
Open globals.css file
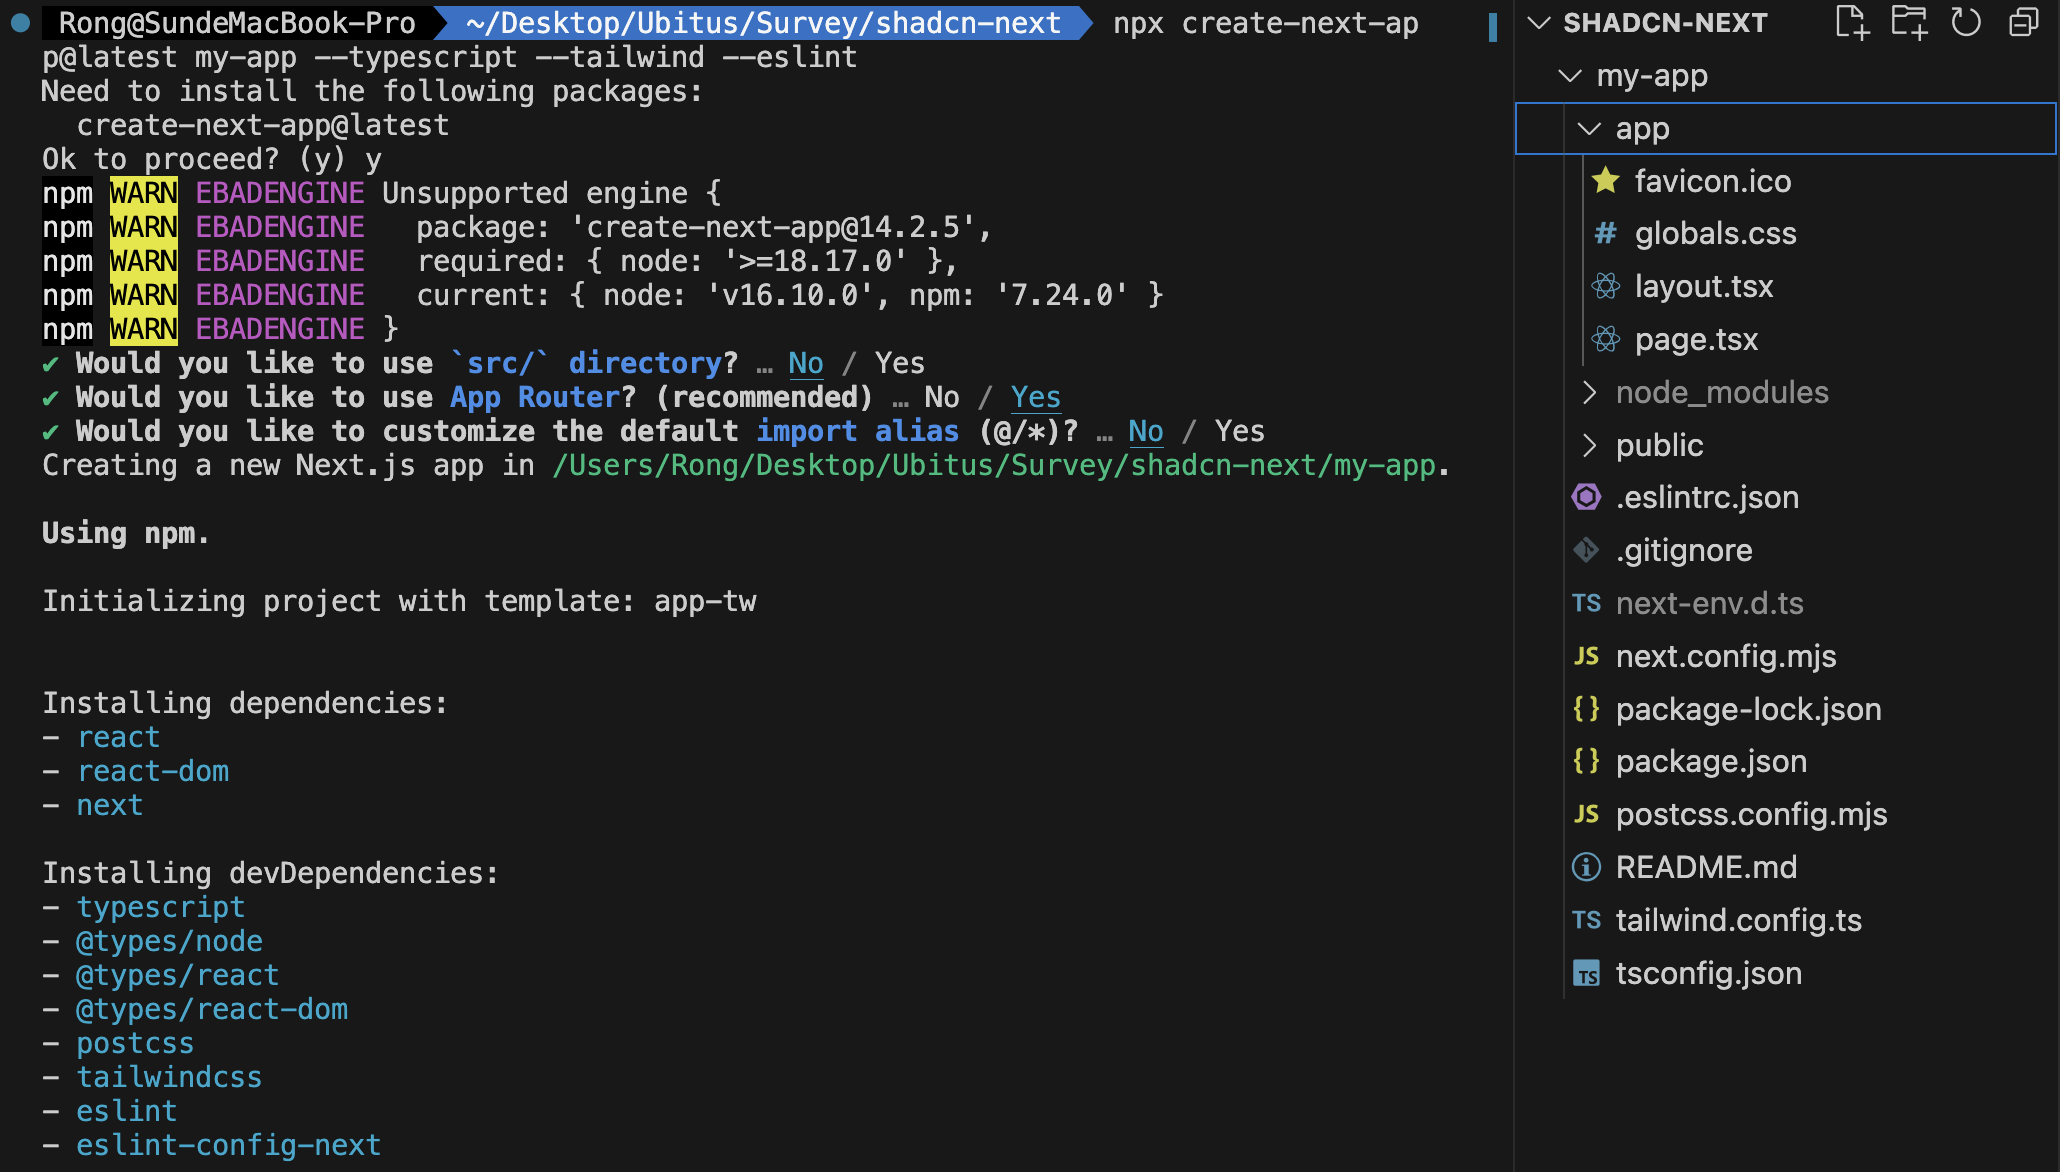[x=1715, y=234]
